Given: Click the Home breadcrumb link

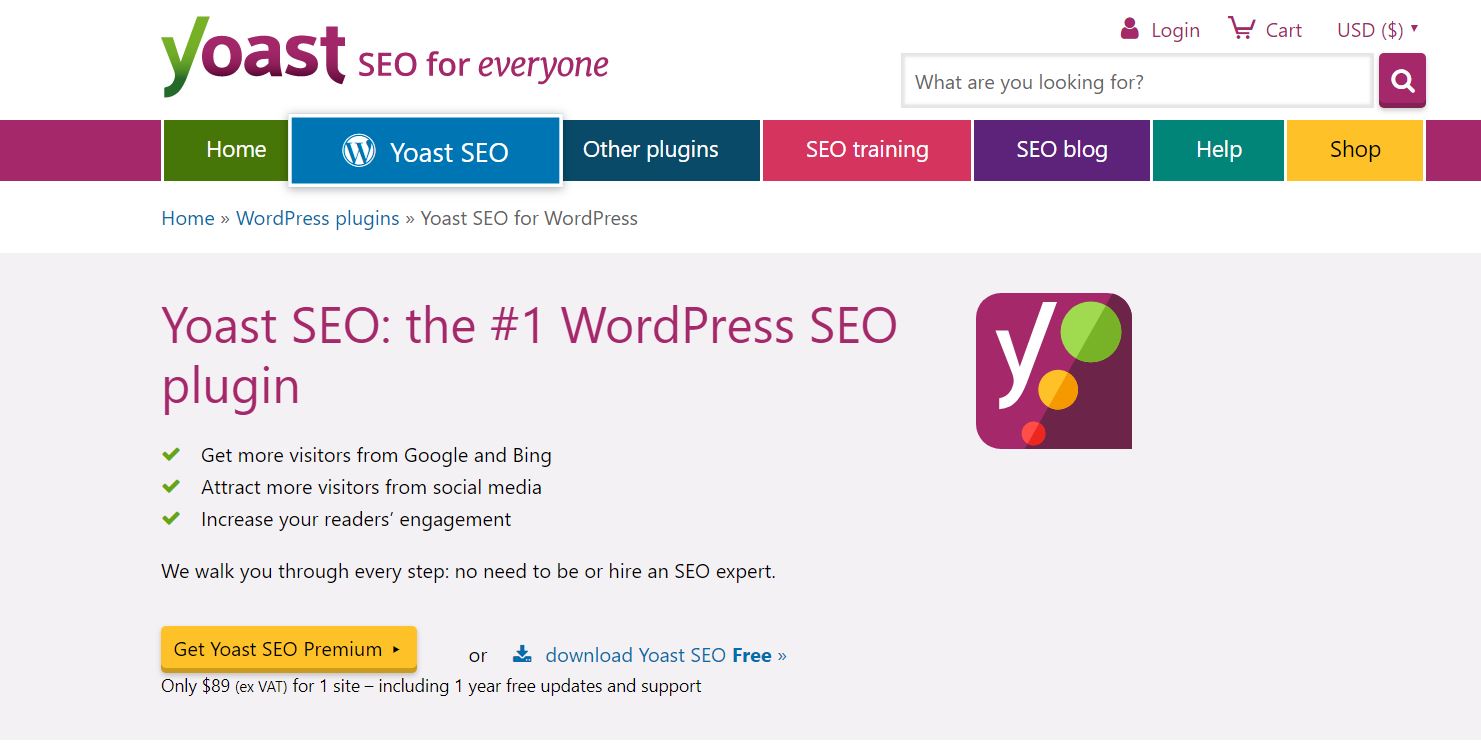Looking at the screenshot, I should 188,218.
